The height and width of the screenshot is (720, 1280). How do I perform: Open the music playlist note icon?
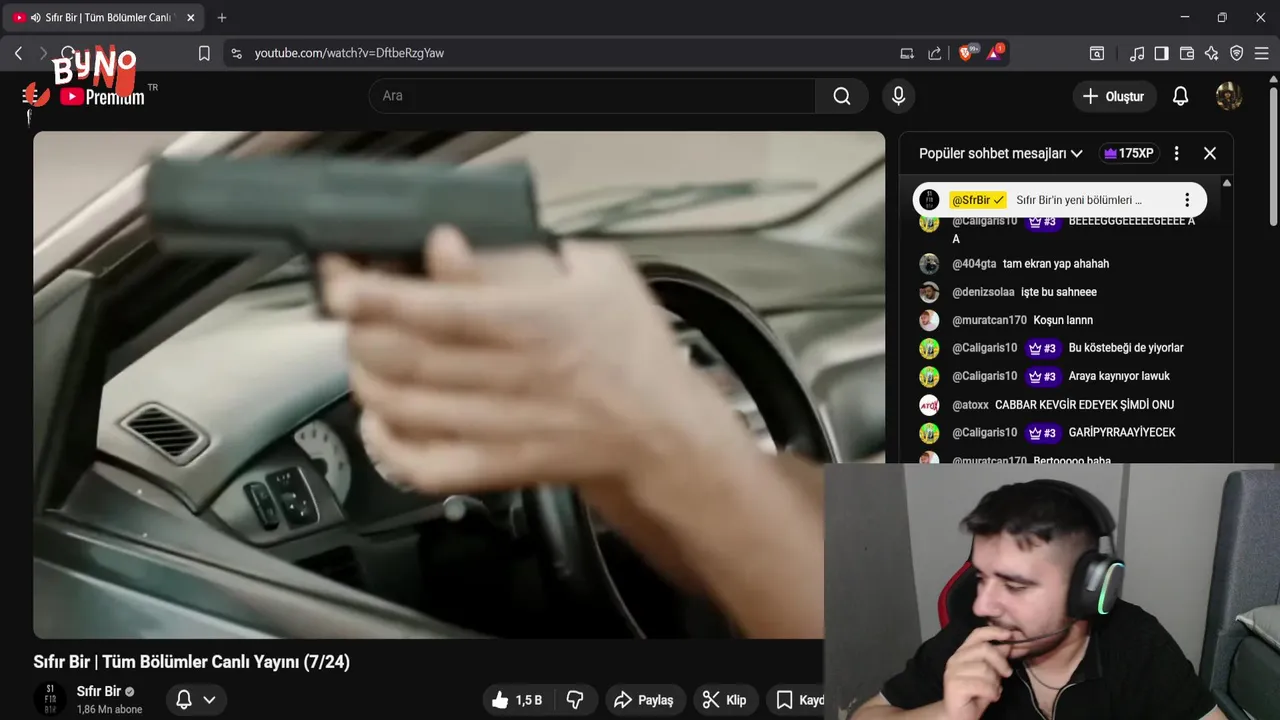[1137, 53]
